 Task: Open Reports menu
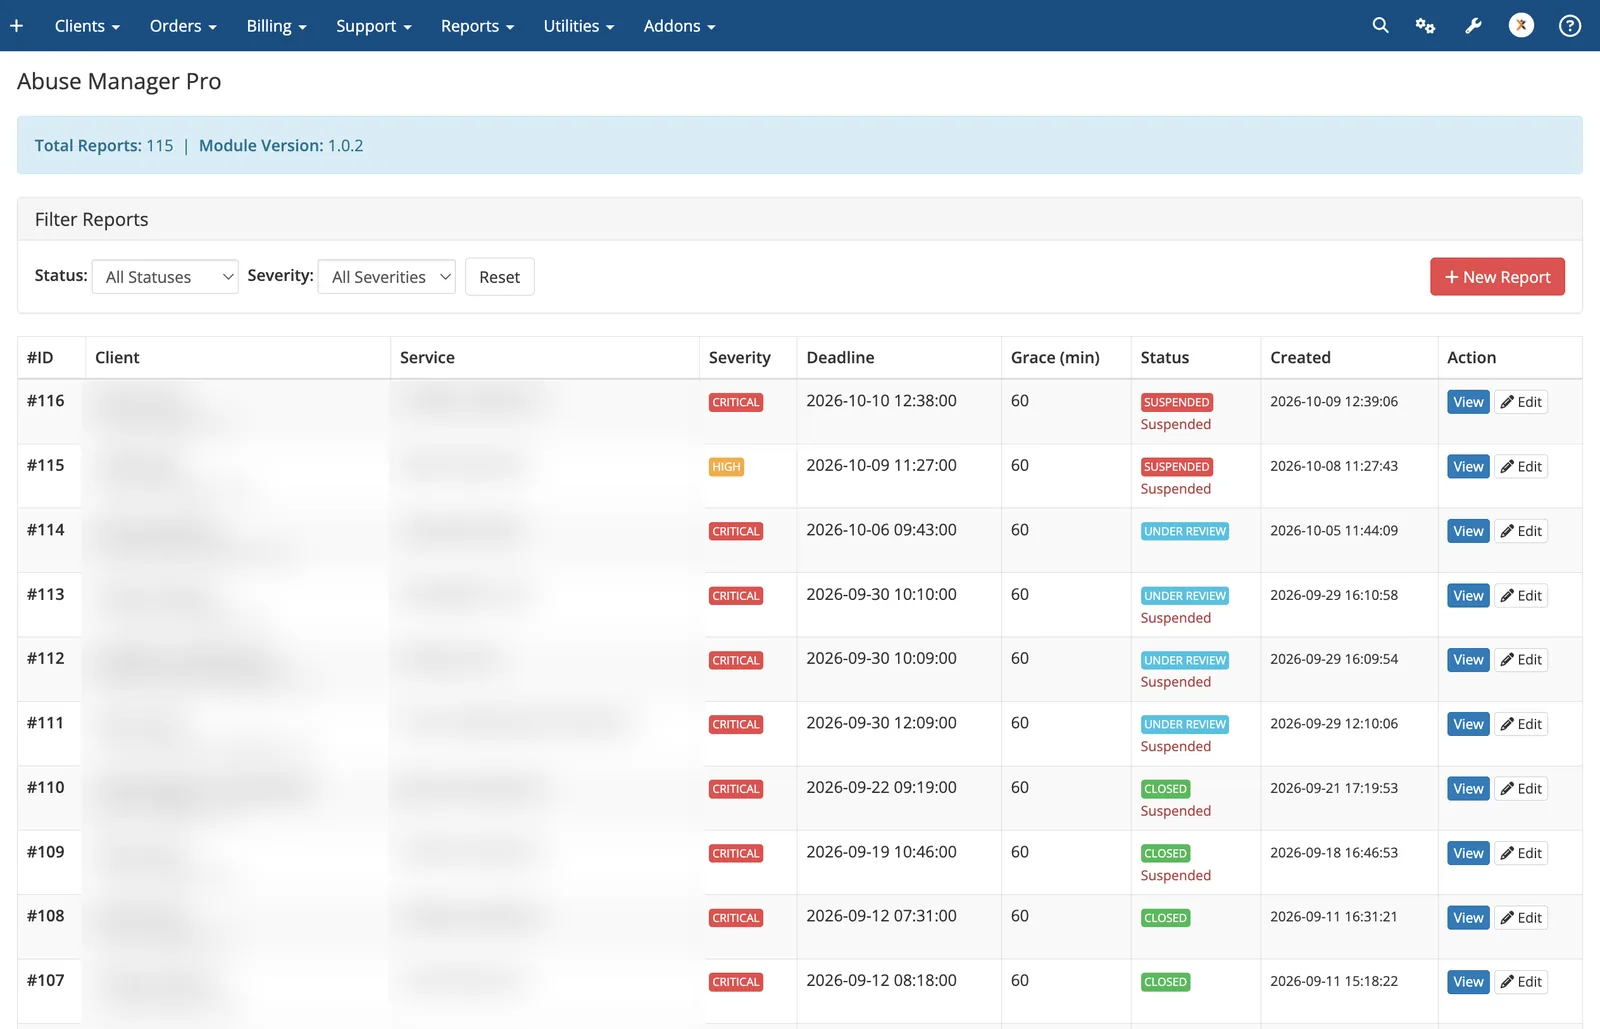pos(477,26)
